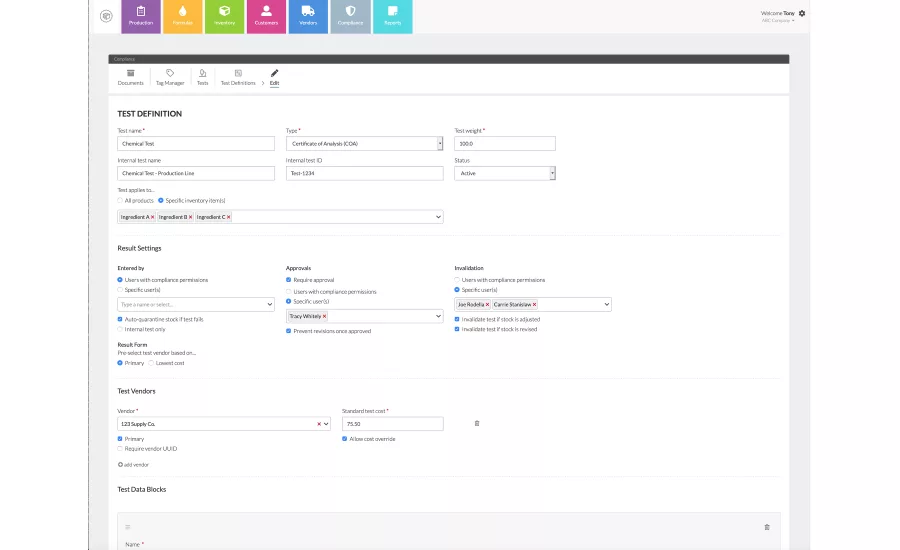Remove the Ingredient B tag
This screenshot has height=550, width=900.
click(x=190, y=217)
